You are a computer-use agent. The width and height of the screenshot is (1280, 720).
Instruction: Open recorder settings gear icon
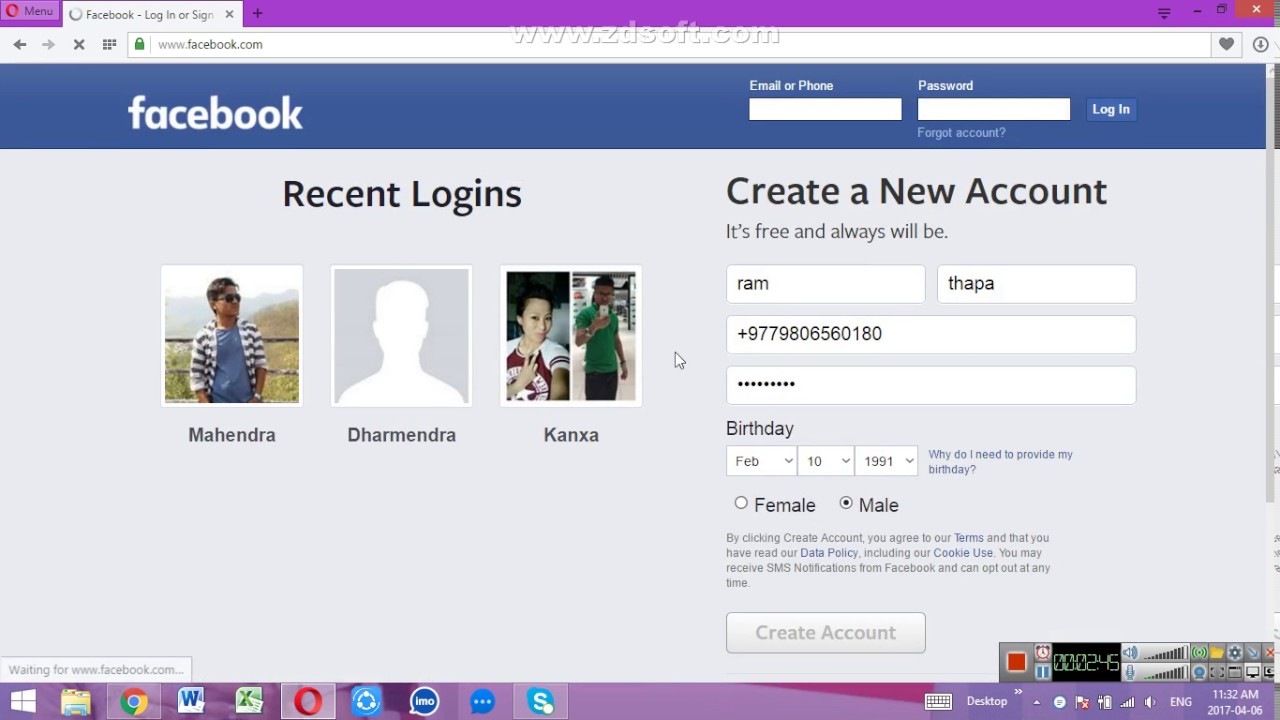[1235, 653]
